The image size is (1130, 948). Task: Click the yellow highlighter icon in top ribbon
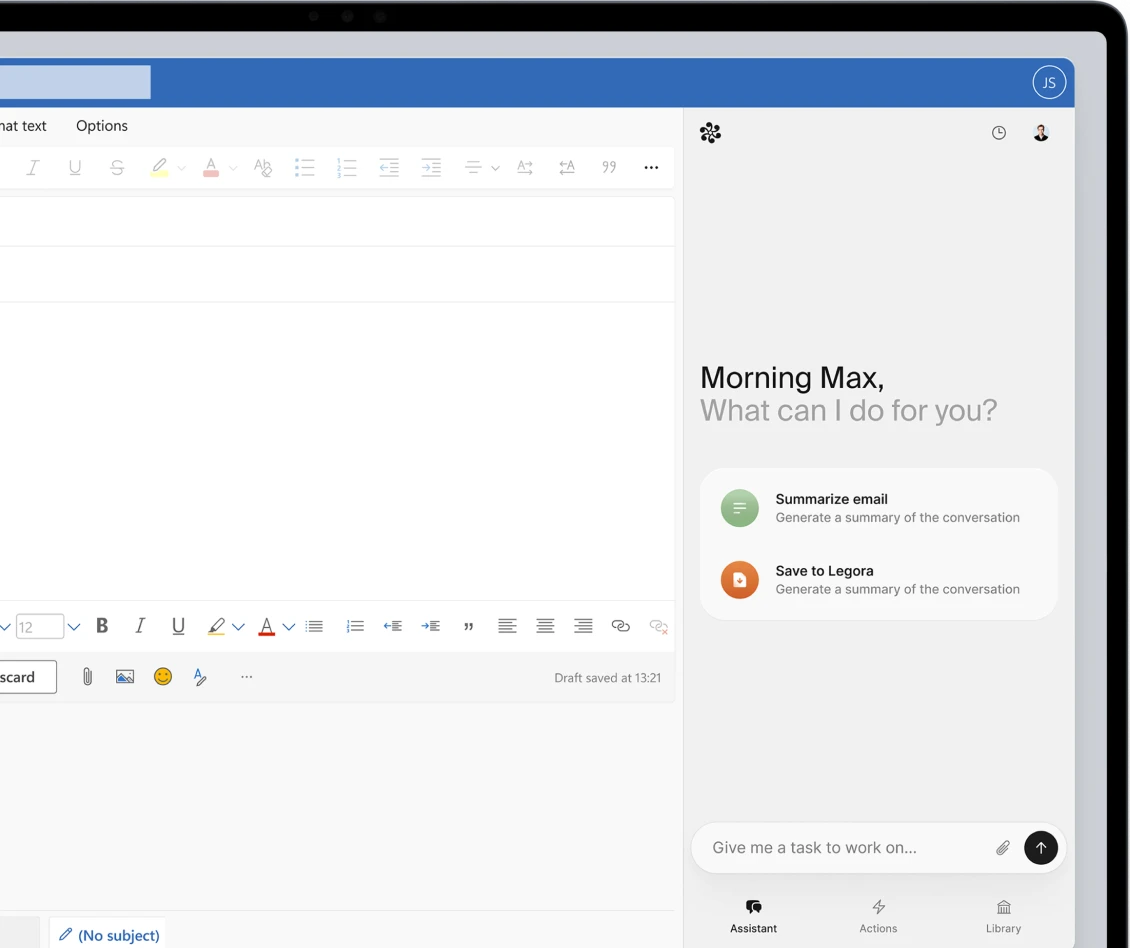click(159, 167)
